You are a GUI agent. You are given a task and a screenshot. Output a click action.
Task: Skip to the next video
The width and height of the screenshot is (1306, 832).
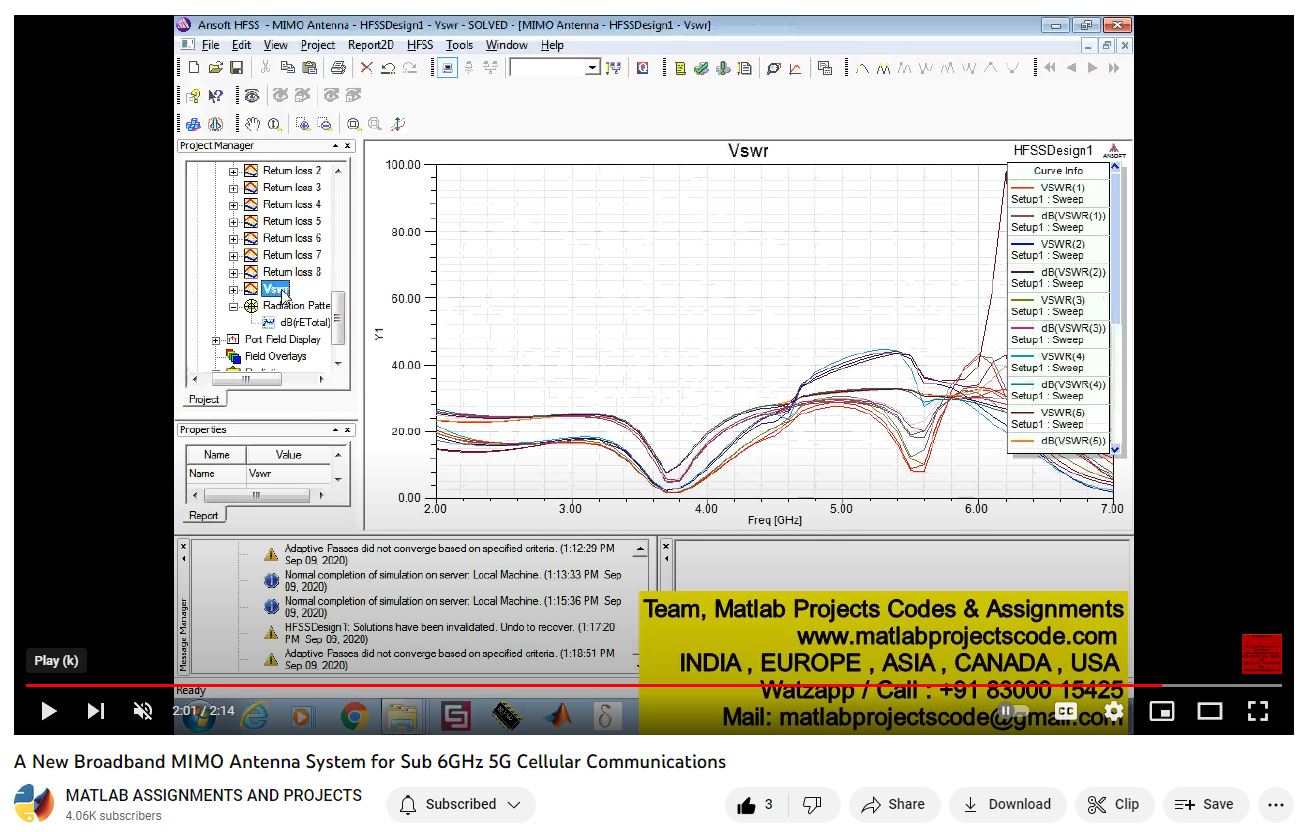pos(96,711)
